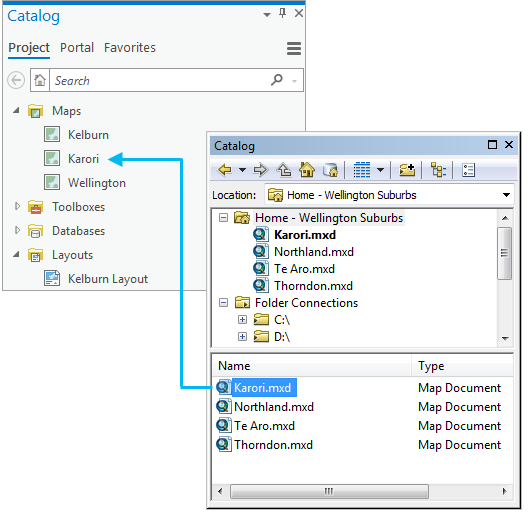This screenshot has width=528, height=517.
Task: Click the Karori.mxd icon in contents list
Action: pos(224,387)
